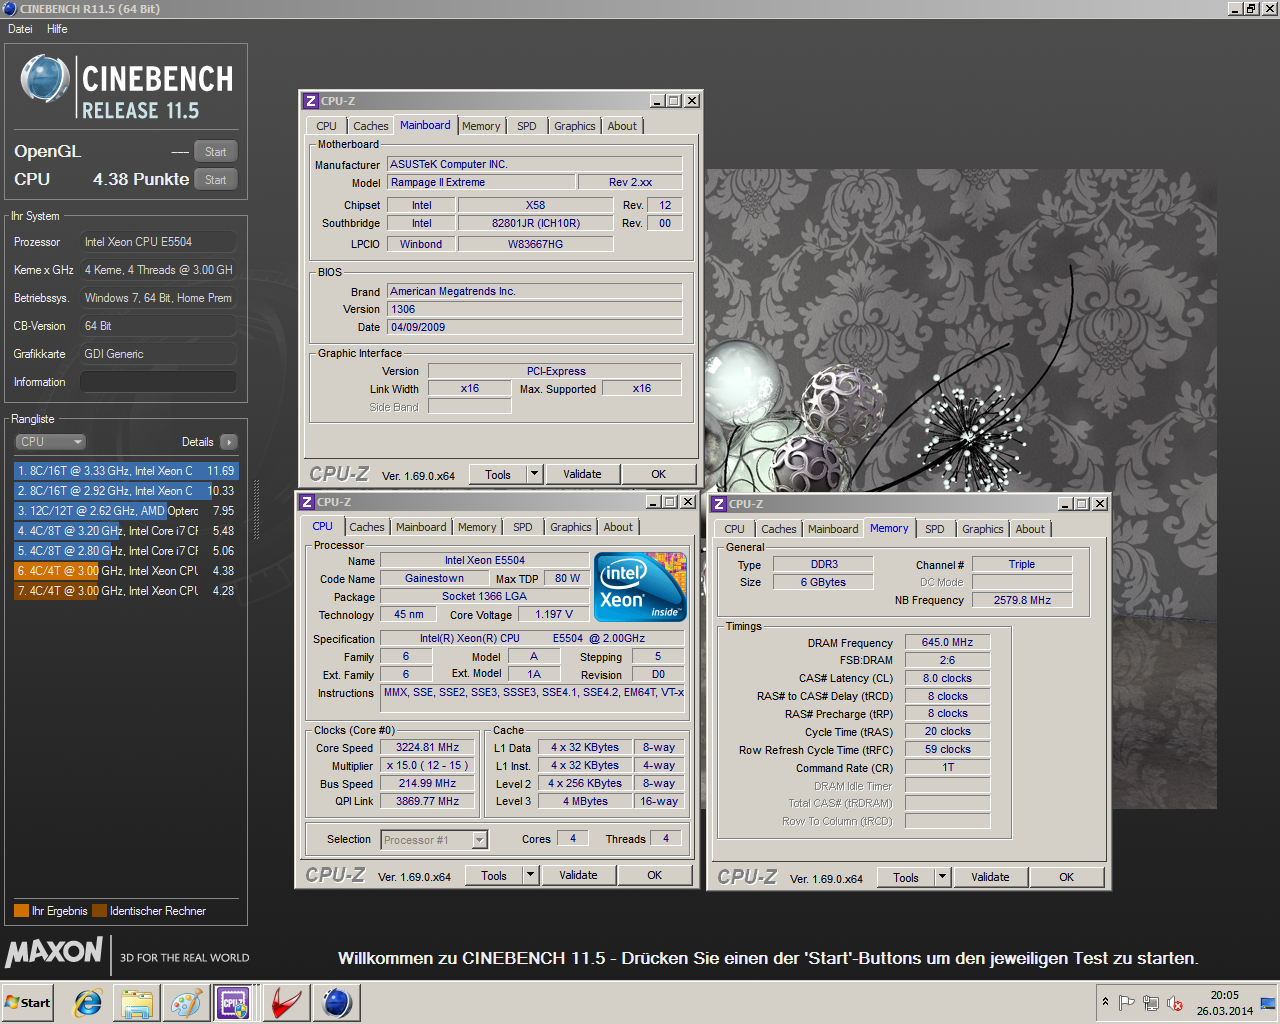The image size is (1280, 1024).
Task: Open the Datei menu
Action: (20, 29)
